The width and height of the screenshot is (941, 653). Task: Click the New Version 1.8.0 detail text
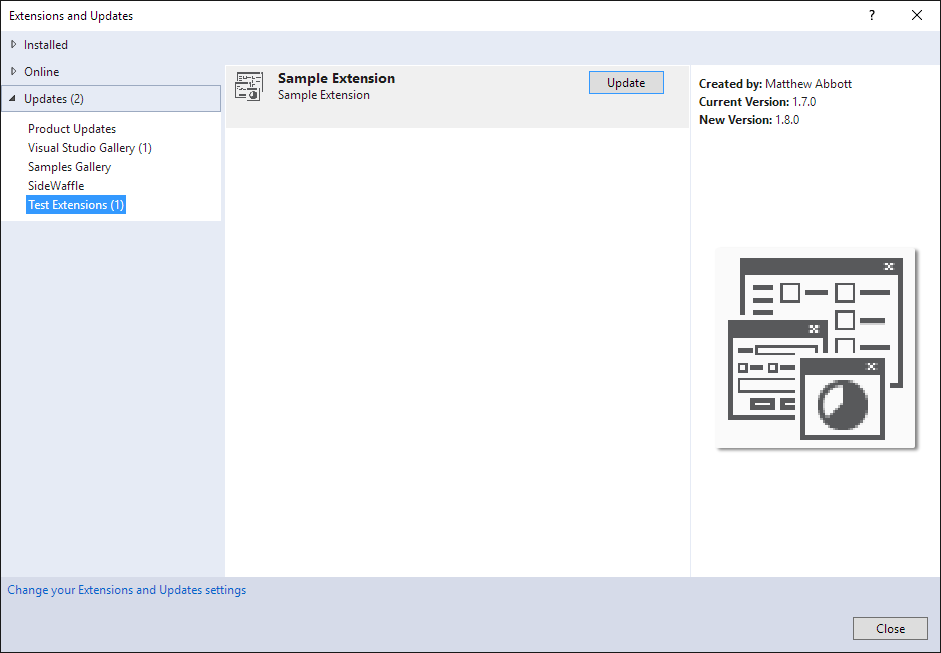pyautogui.click(x=749, y=120)
